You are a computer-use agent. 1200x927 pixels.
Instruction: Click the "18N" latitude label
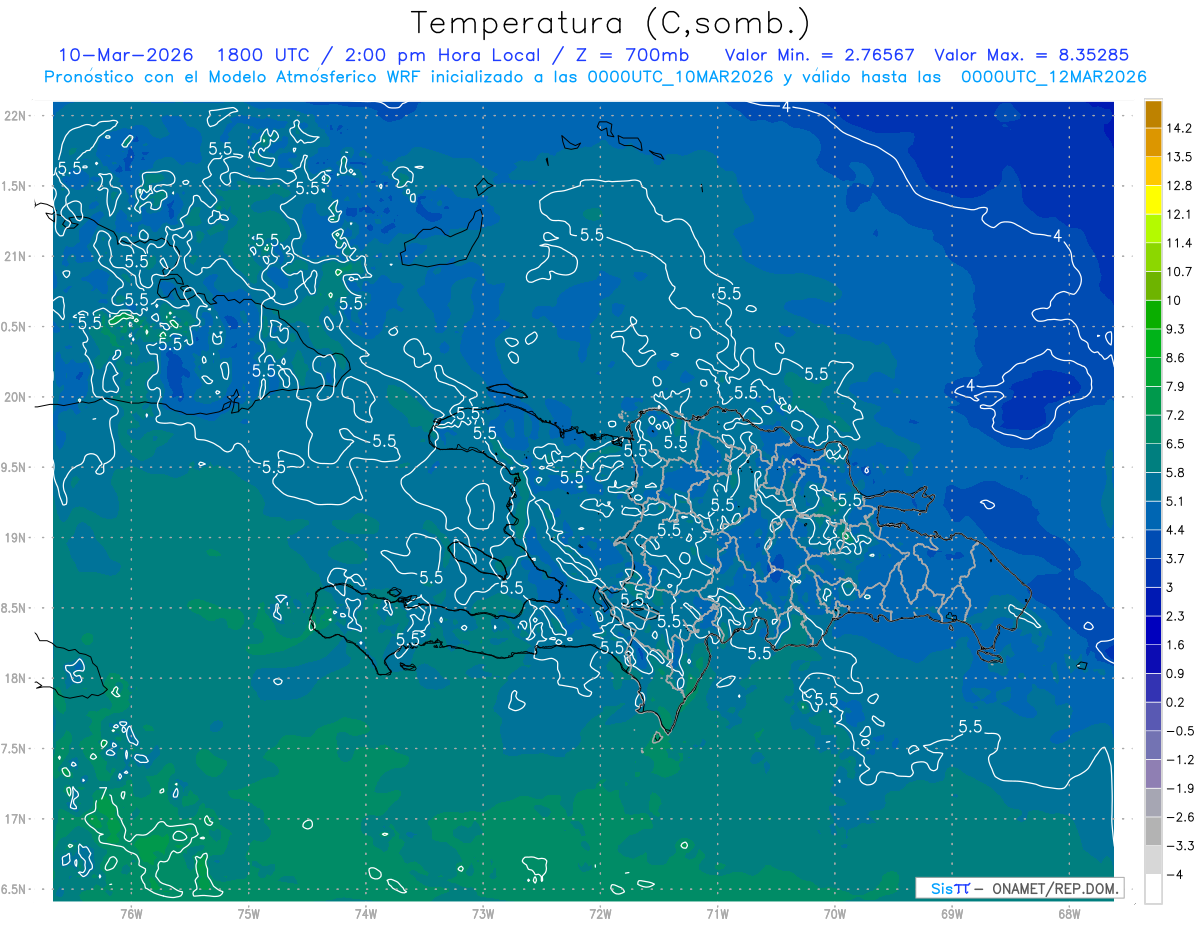[16, 679]
